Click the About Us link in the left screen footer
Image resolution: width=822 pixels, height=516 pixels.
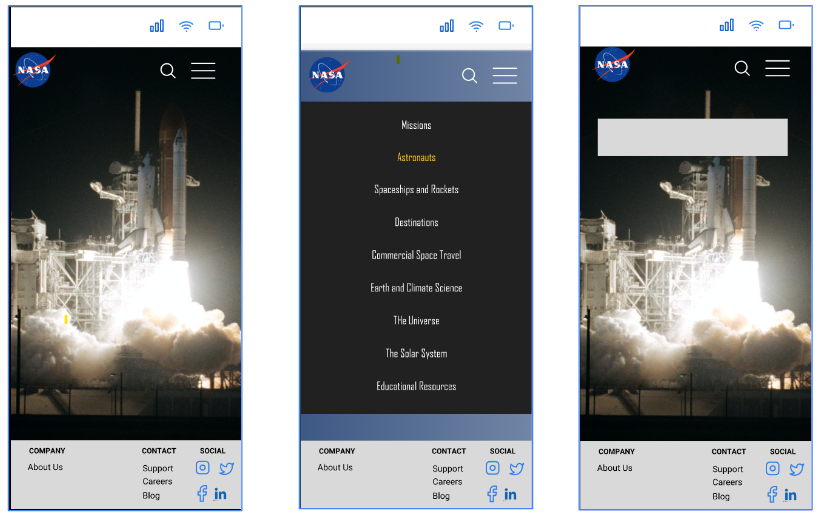click(45, 467)
